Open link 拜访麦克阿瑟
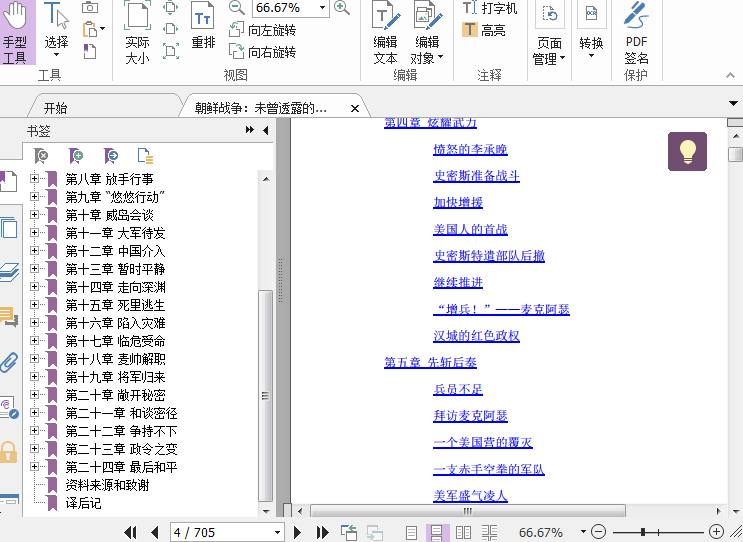Viewport: 743px width, 542px height. (x=470, y=416)
